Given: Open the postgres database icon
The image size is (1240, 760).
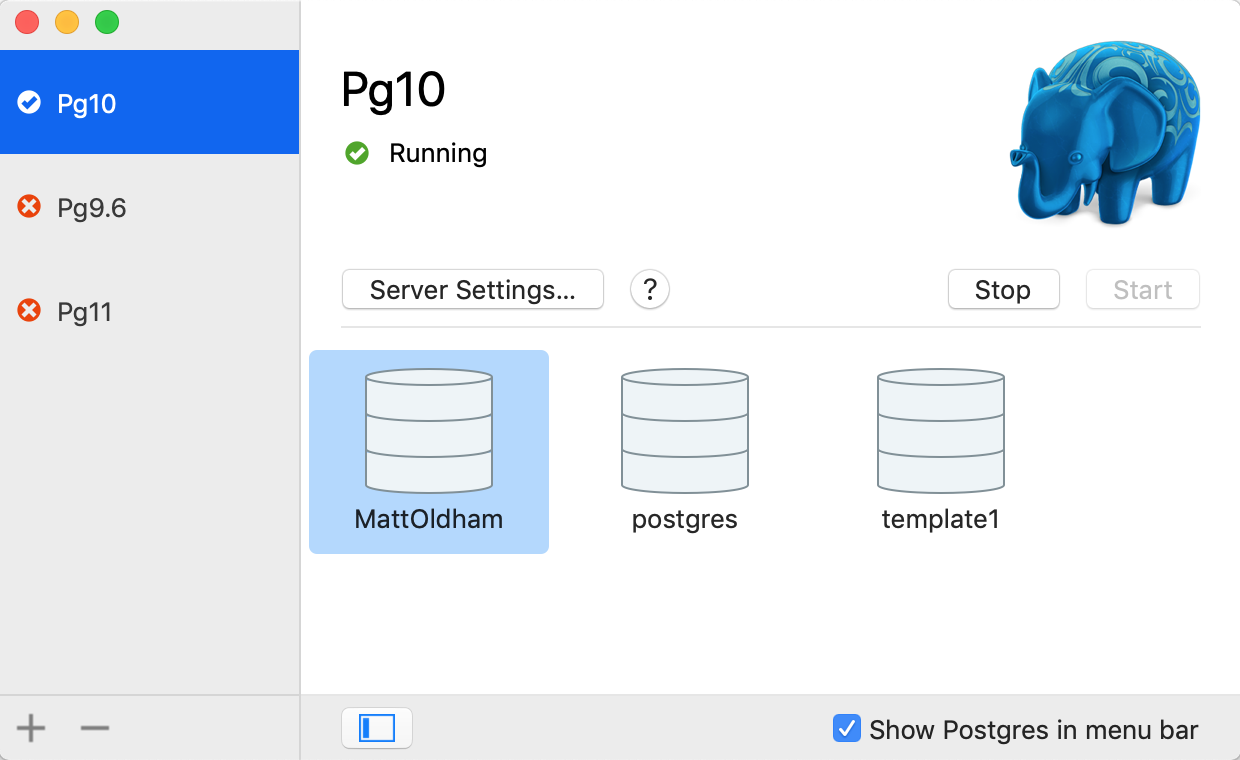Looking at the screenshot, I should 685,432.
